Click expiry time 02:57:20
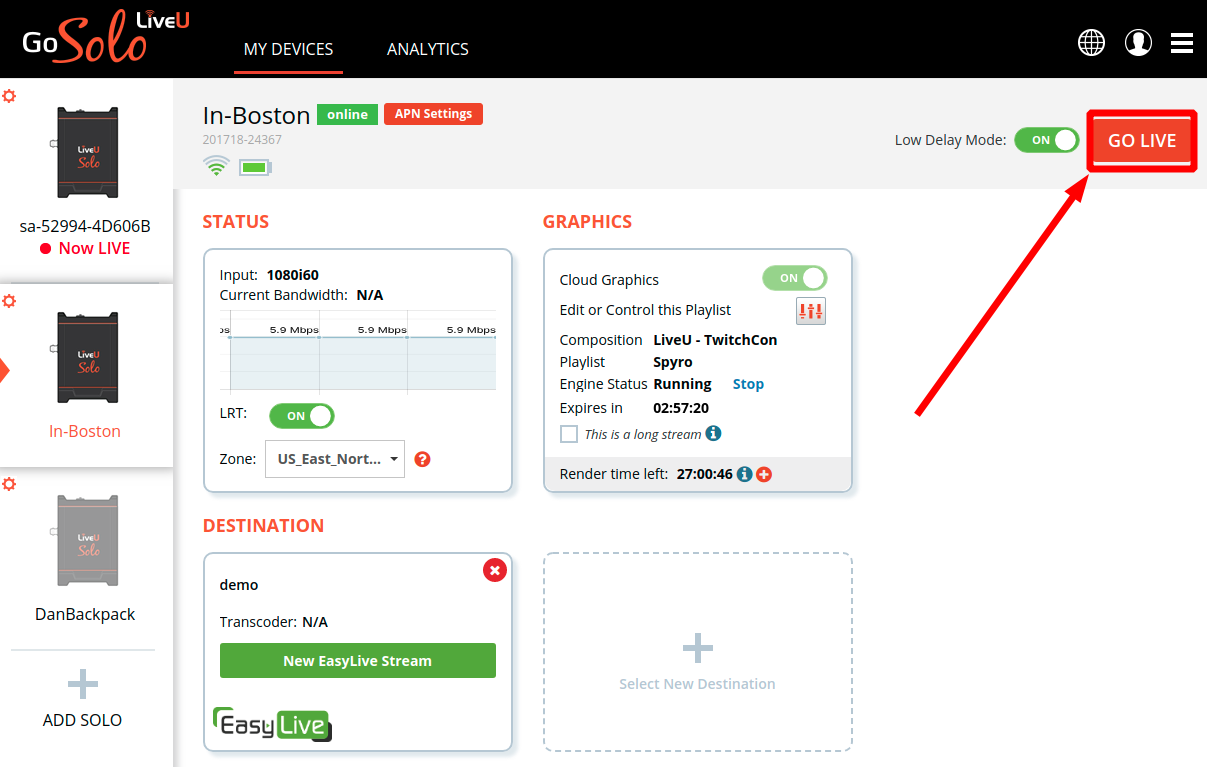This screenshot has height=767, width=1207. coord(681,408)
